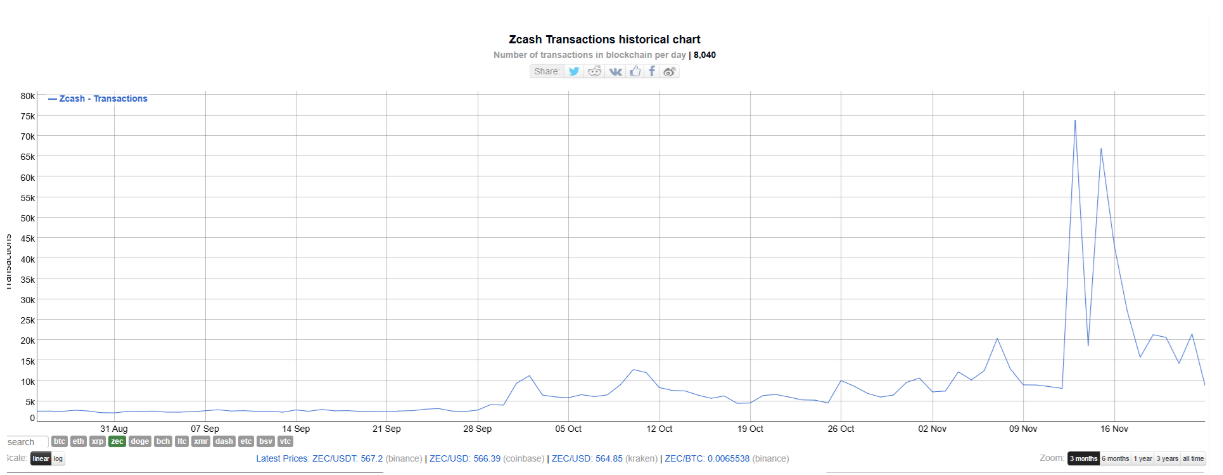Click the 31 Aug axis label
This screenshot has height=475, width=1223.
click(x=113, y=428)
